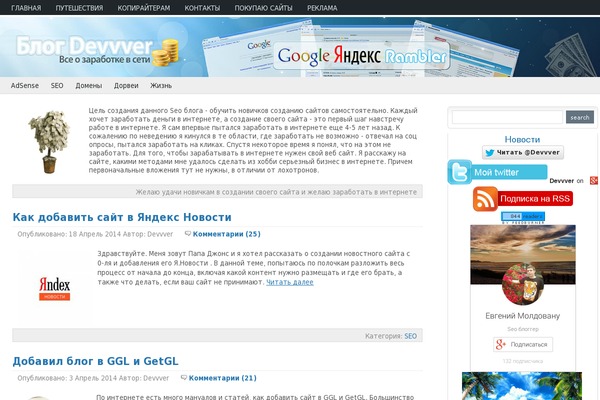600x400 pixels.
Task: Click the round profile avatar photo
Action: (523, 284)
